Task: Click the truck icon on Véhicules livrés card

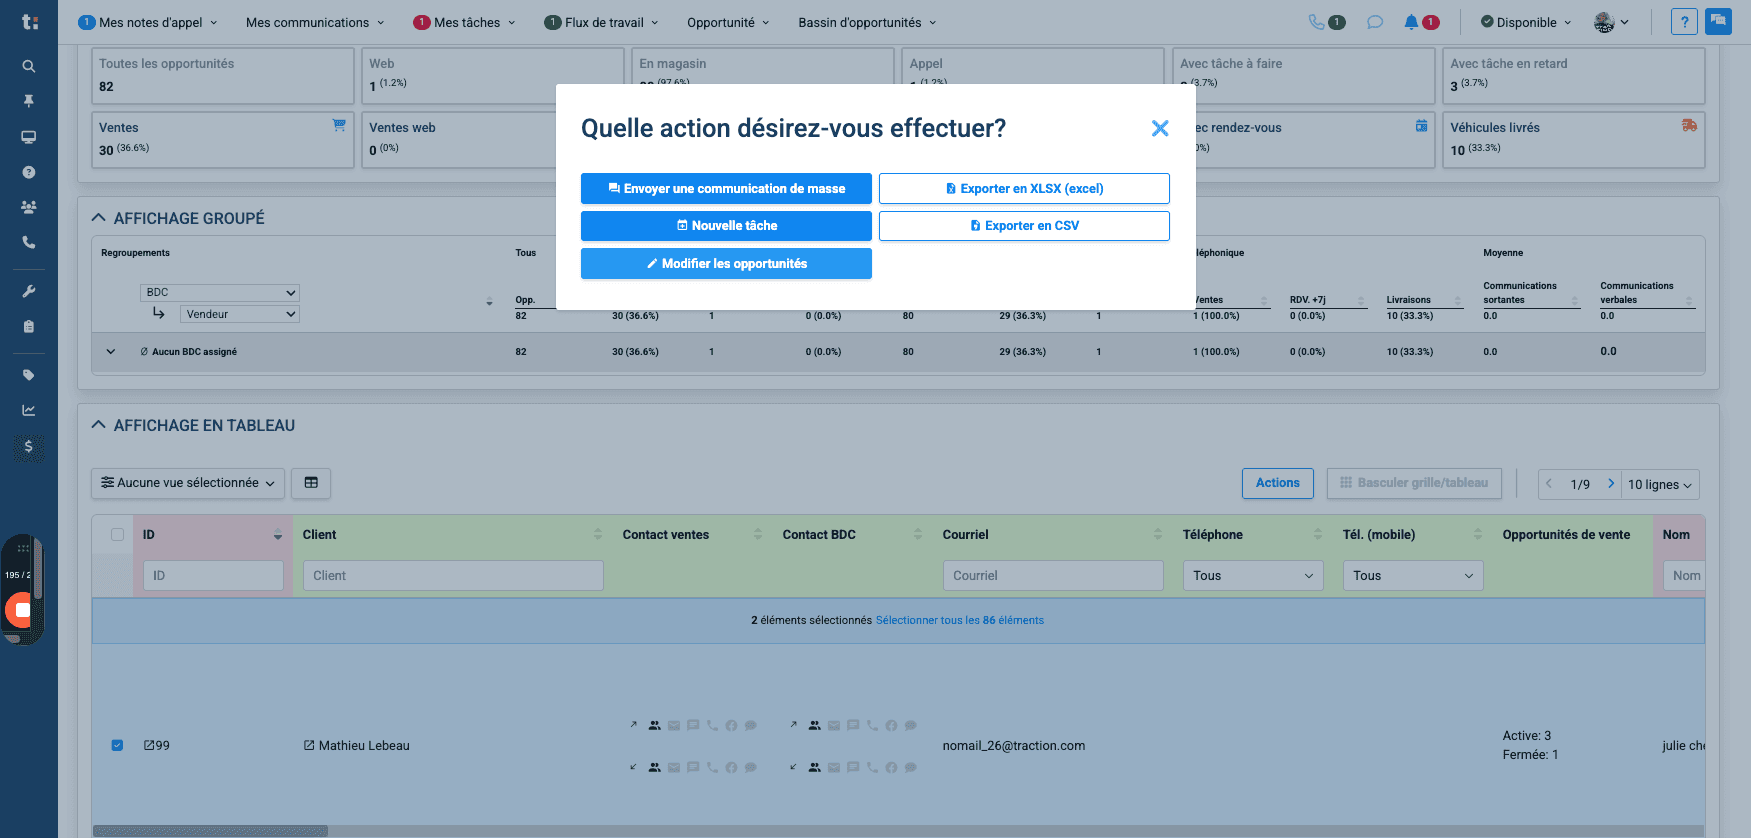Action: pyautogui.click(x=1689, y=125)
